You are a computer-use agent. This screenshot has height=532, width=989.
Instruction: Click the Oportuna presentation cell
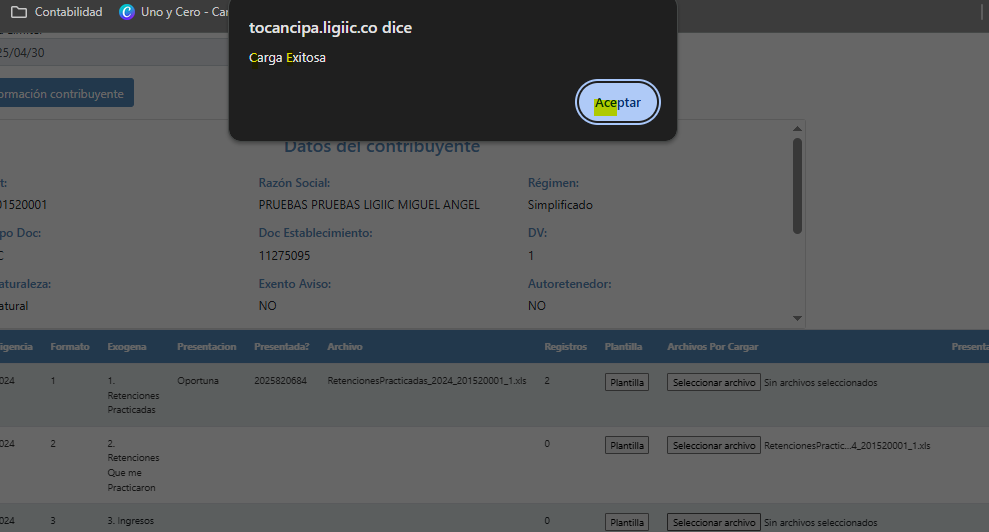point(198,381)
